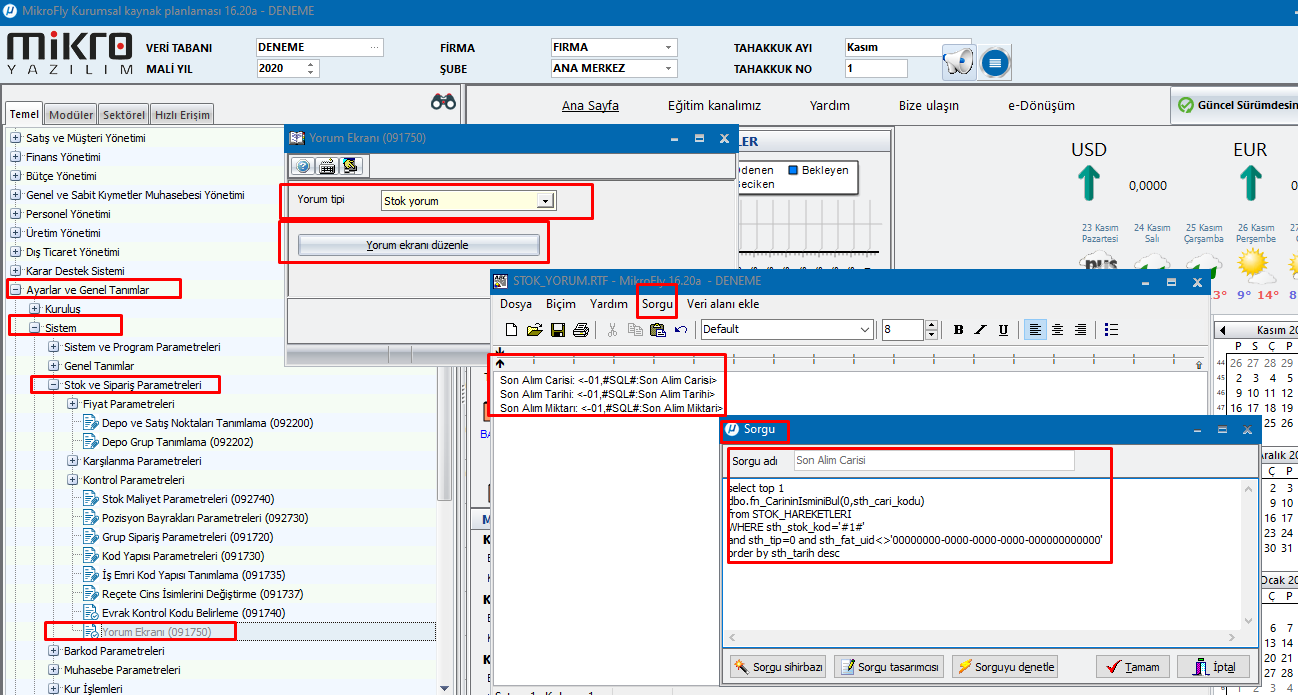Align text right

pos(1080,330)
